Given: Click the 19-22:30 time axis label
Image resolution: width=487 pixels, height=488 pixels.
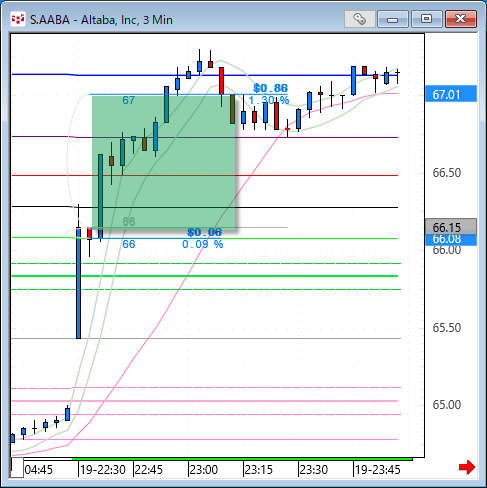Looking at the screenshot, I should (103, 470).
